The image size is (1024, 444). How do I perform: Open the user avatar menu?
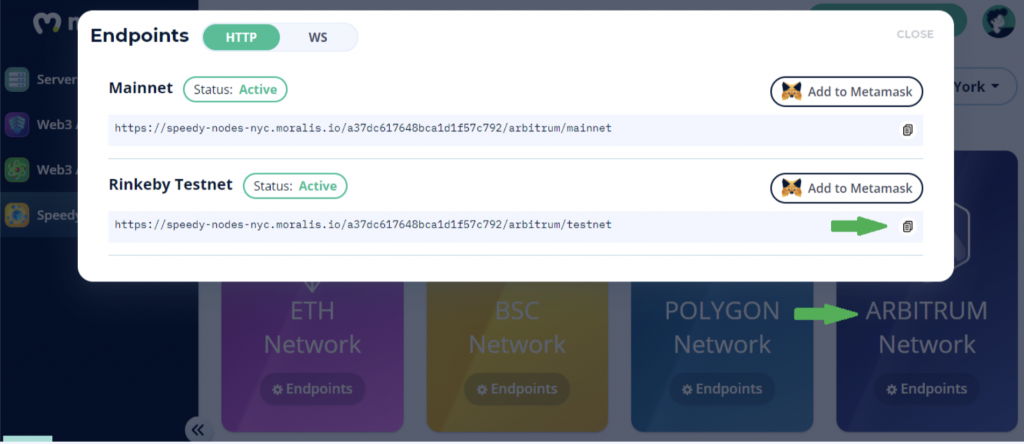tap(999, 21)
